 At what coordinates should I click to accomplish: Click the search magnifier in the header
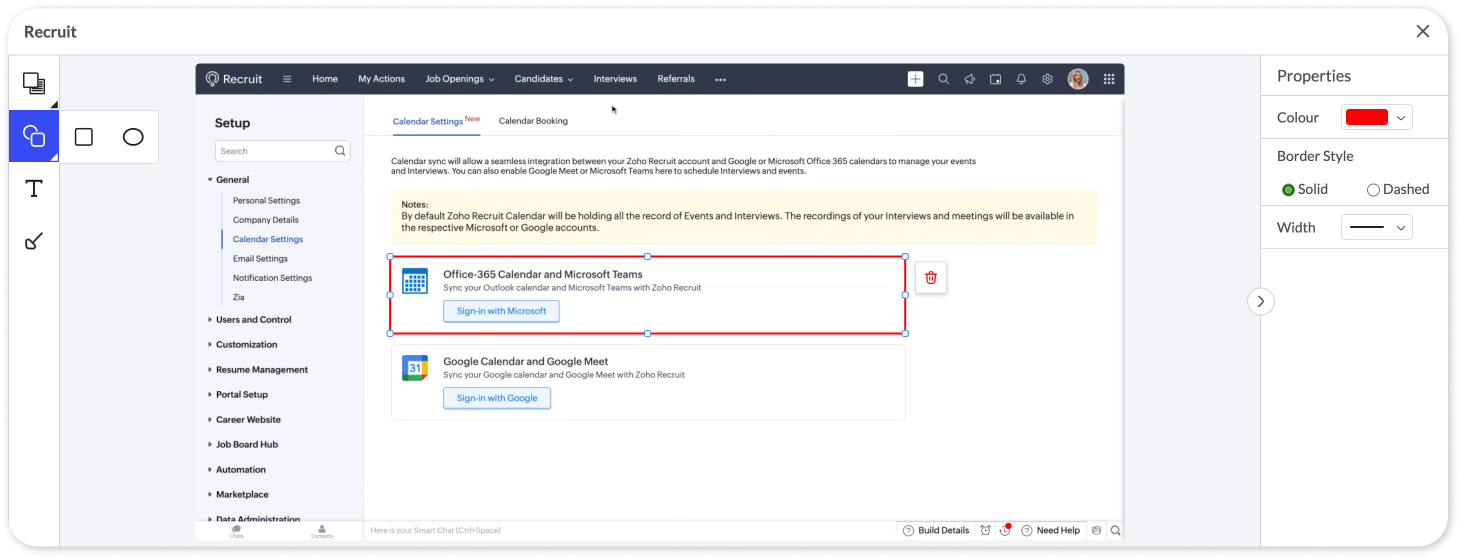943,79
